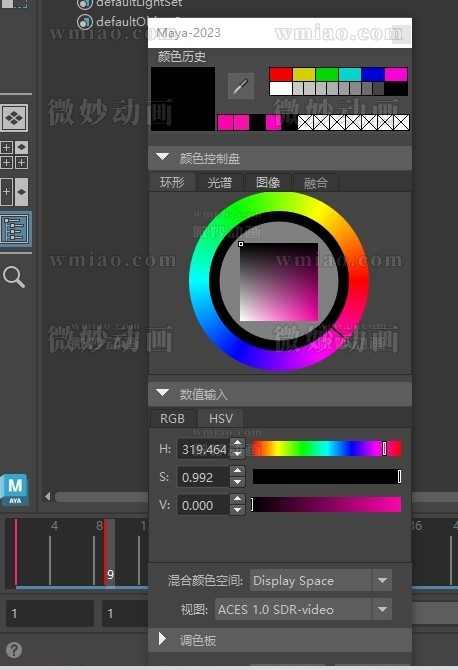
Task: Switch to the 图像 tab
Action: pos(268,182)
